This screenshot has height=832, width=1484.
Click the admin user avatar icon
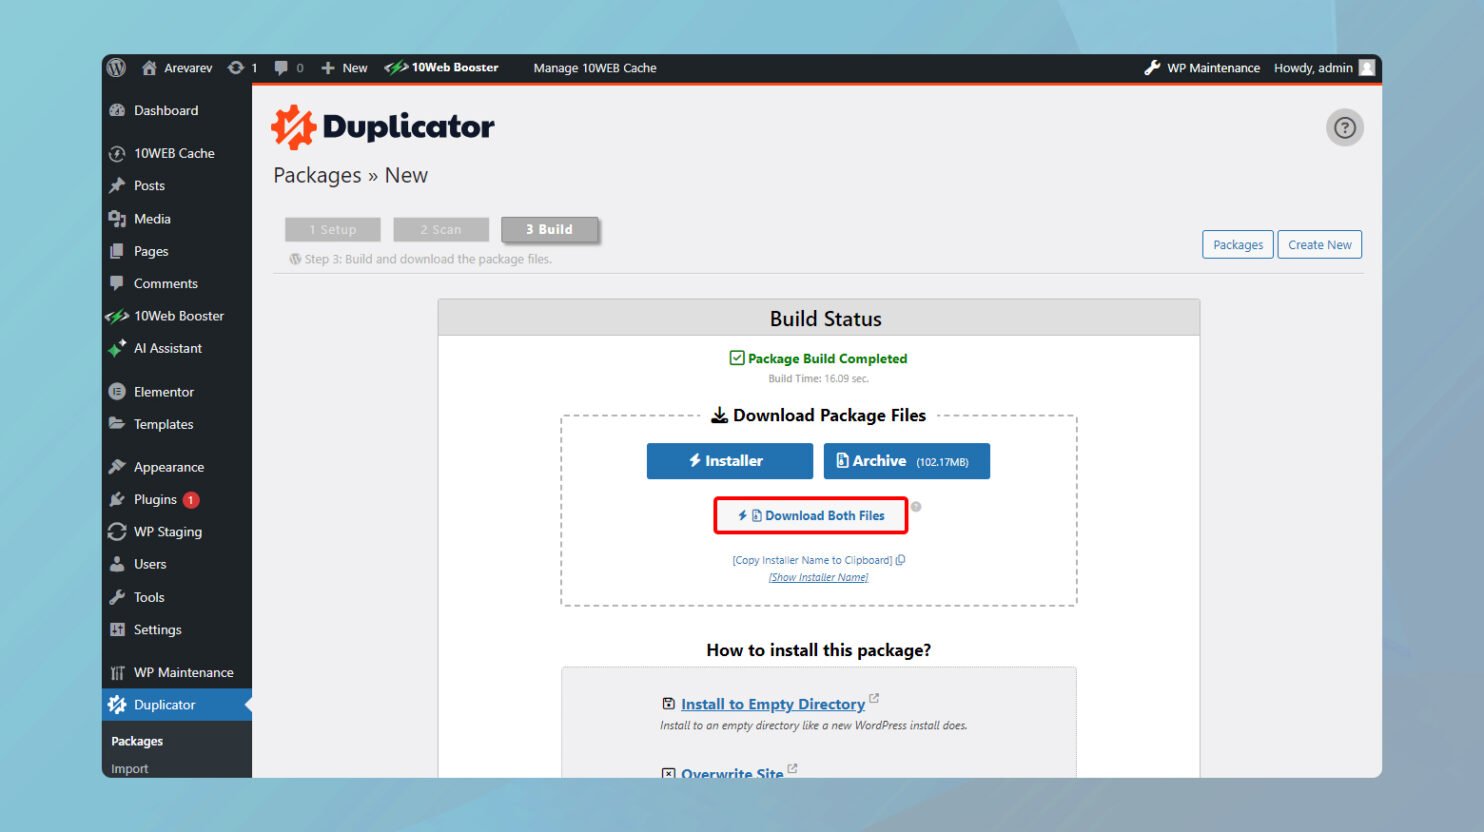pos(1367,68)
